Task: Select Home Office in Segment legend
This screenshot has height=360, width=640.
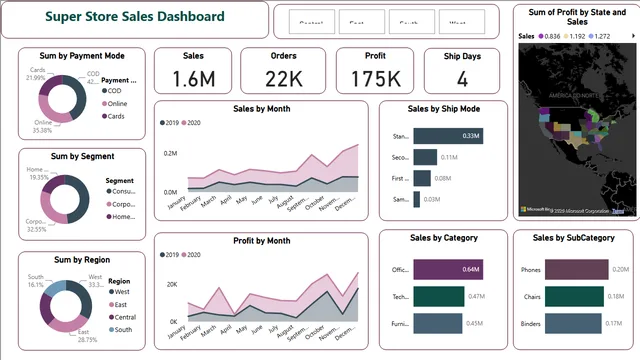Action: [121, 217]
